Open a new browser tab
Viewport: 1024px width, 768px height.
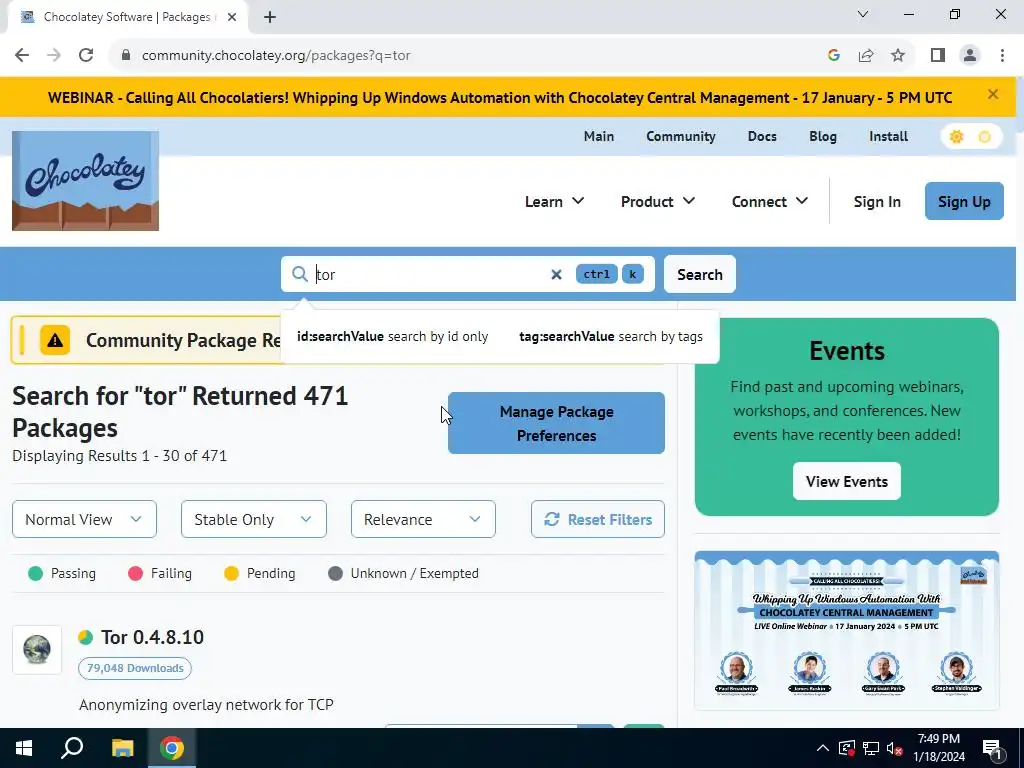(270, 17)
